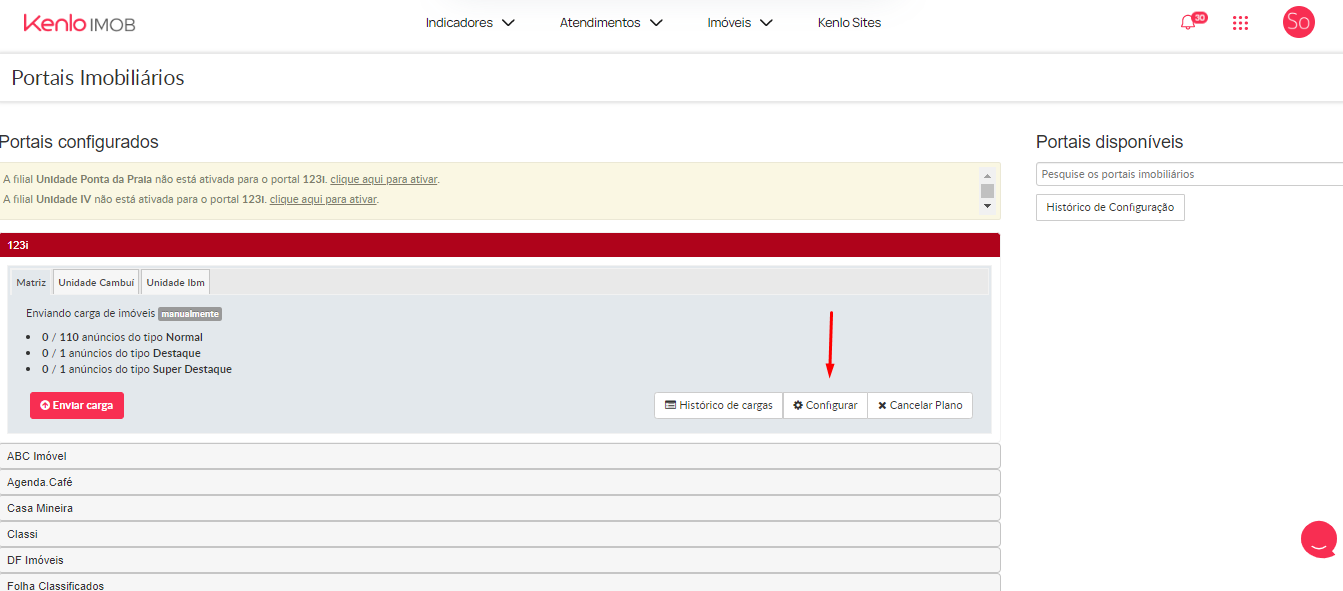Expand the ABC Imóvel portal row

pyautogui.click(x=500, y=456)
